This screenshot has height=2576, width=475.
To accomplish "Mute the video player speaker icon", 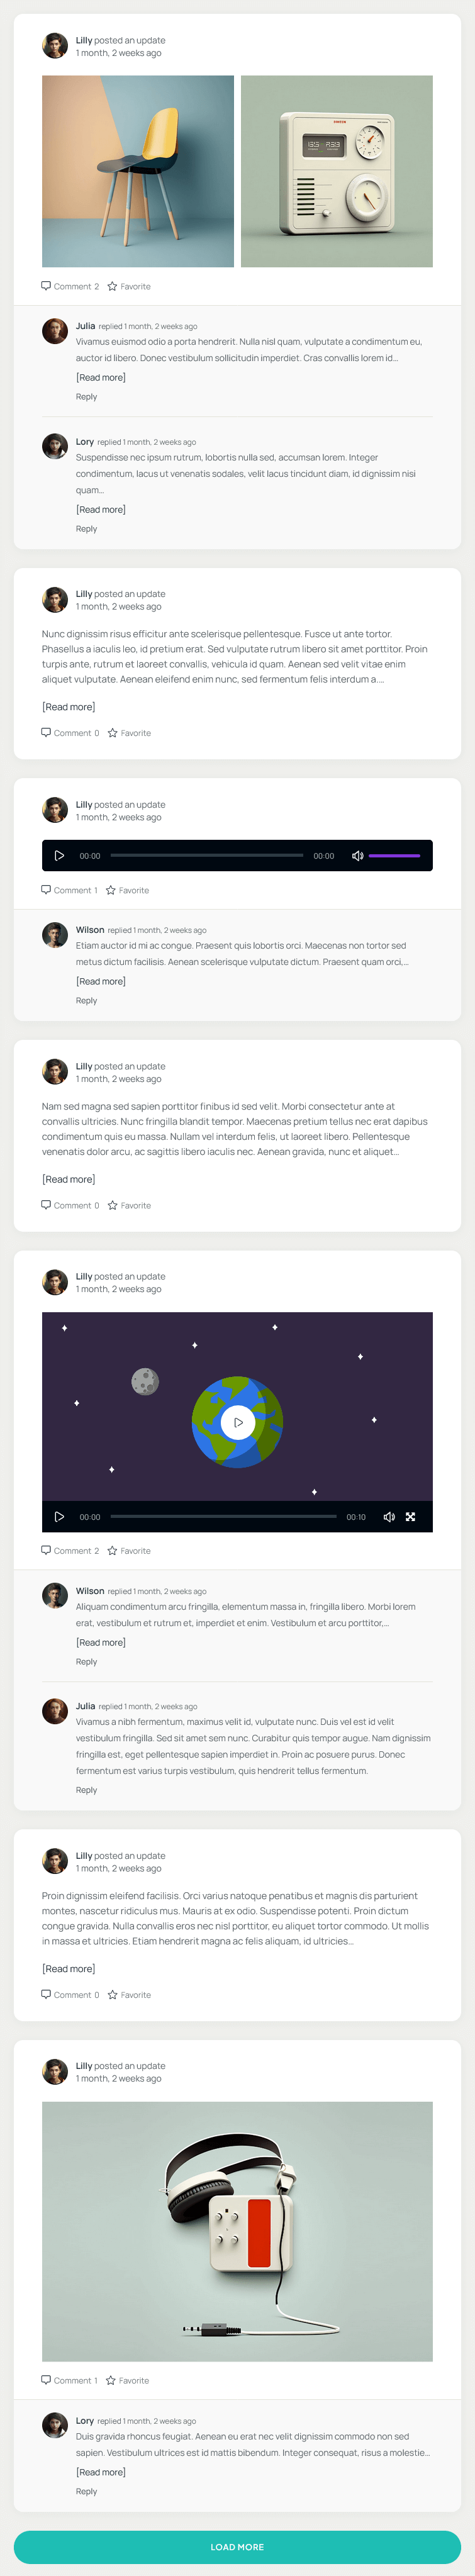I will (389, 1516).
